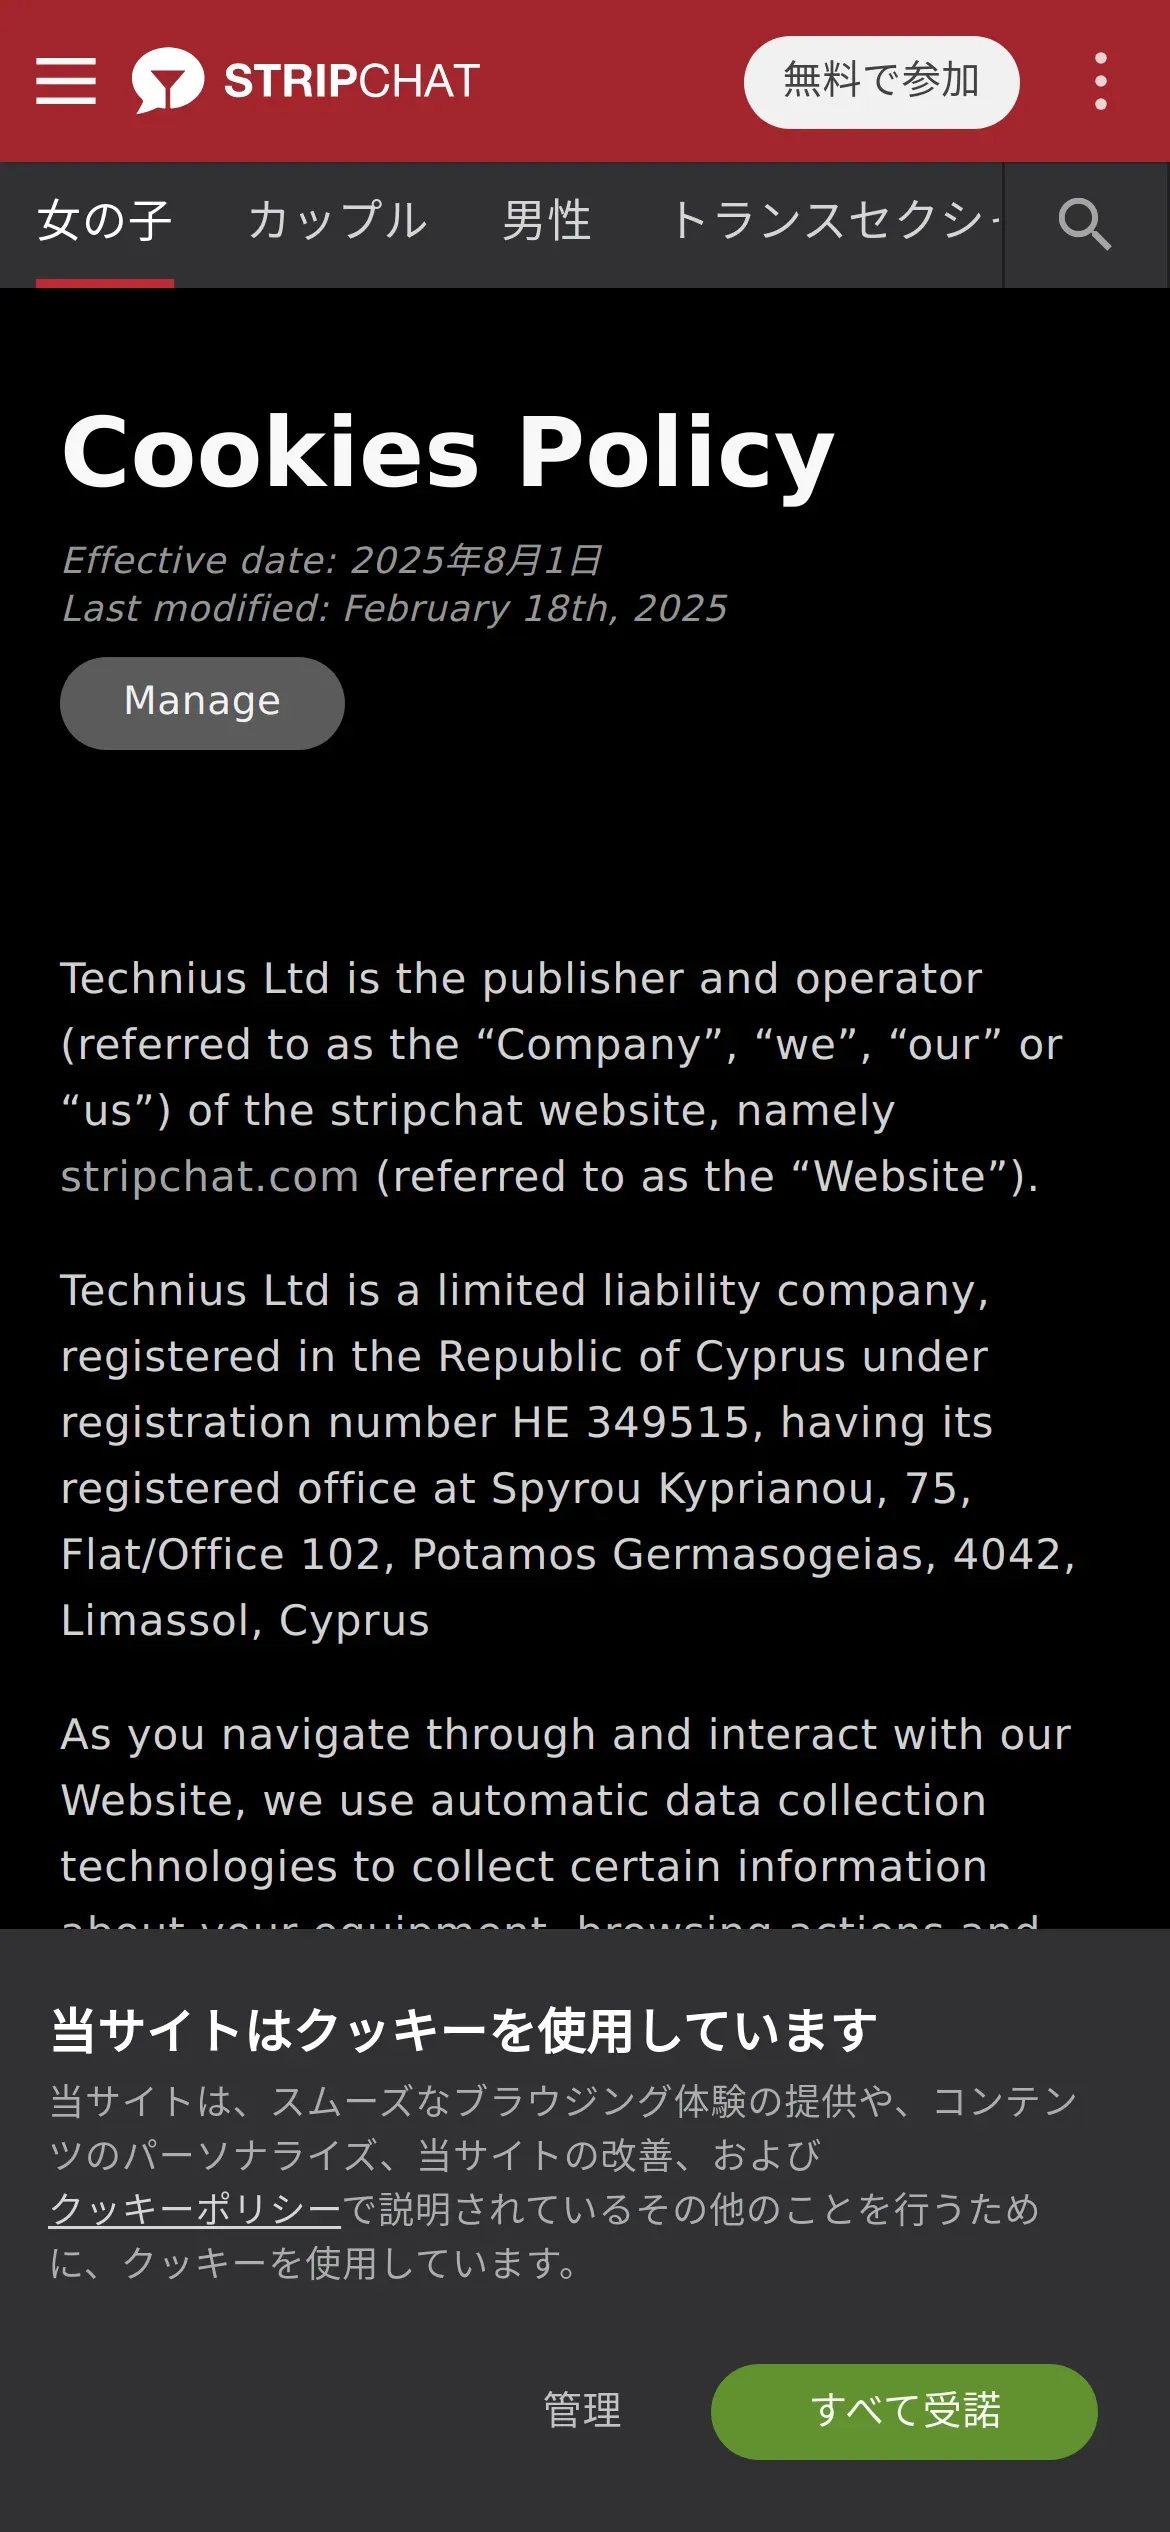Viewport: 1170px width, 2532px height.
Task: Tap the 無料で参加 sign-up button
Action: (881, 82)
